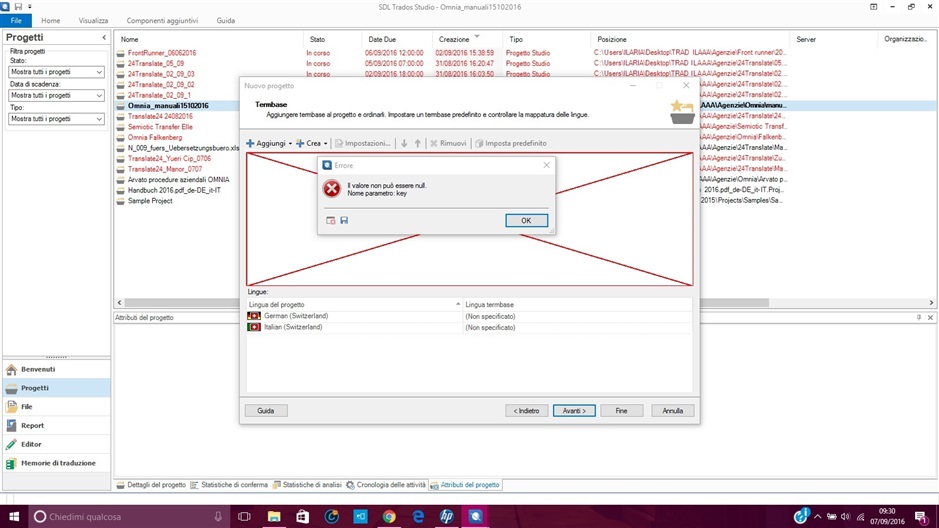Open the Progetti view in sidebar
This screenshot has width=939, height=528.
click(x=56, y=388)
